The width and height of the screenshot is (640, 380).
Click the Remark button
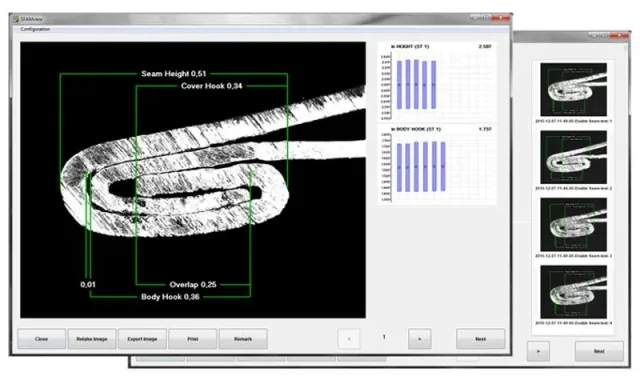[x=243, y=339]
